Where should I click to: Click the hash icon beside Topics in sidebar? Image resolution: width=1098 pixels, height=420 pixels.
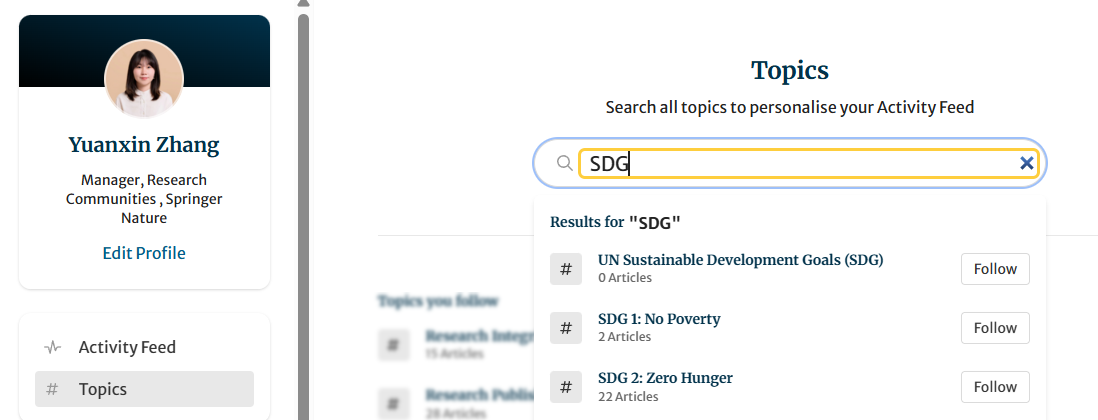[53, 389]
